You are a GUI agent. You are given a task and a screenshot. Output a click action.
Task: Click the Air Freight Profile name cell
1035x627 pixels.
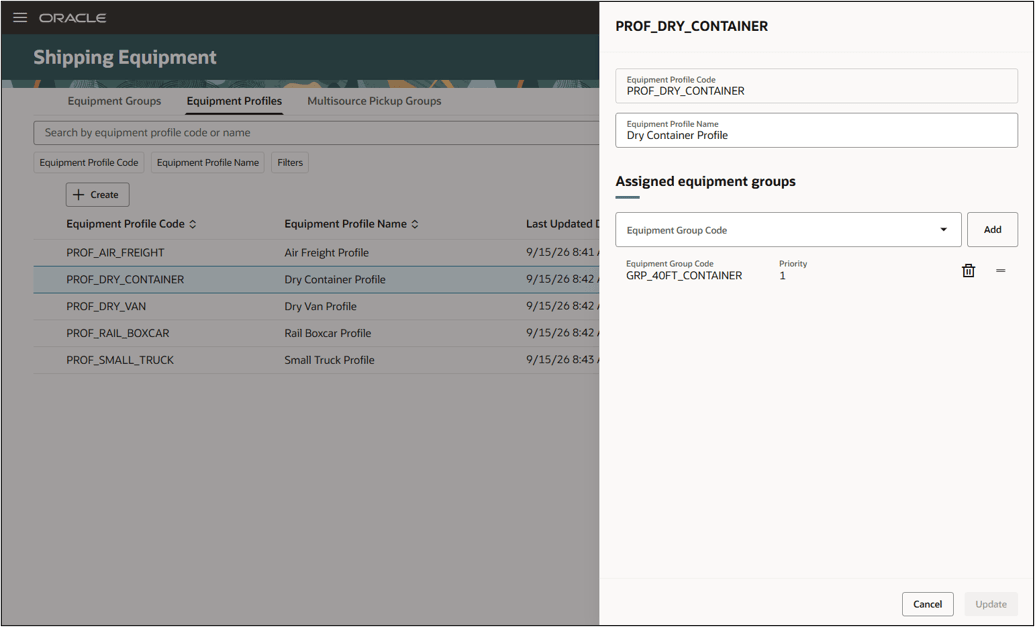(326, 253)
